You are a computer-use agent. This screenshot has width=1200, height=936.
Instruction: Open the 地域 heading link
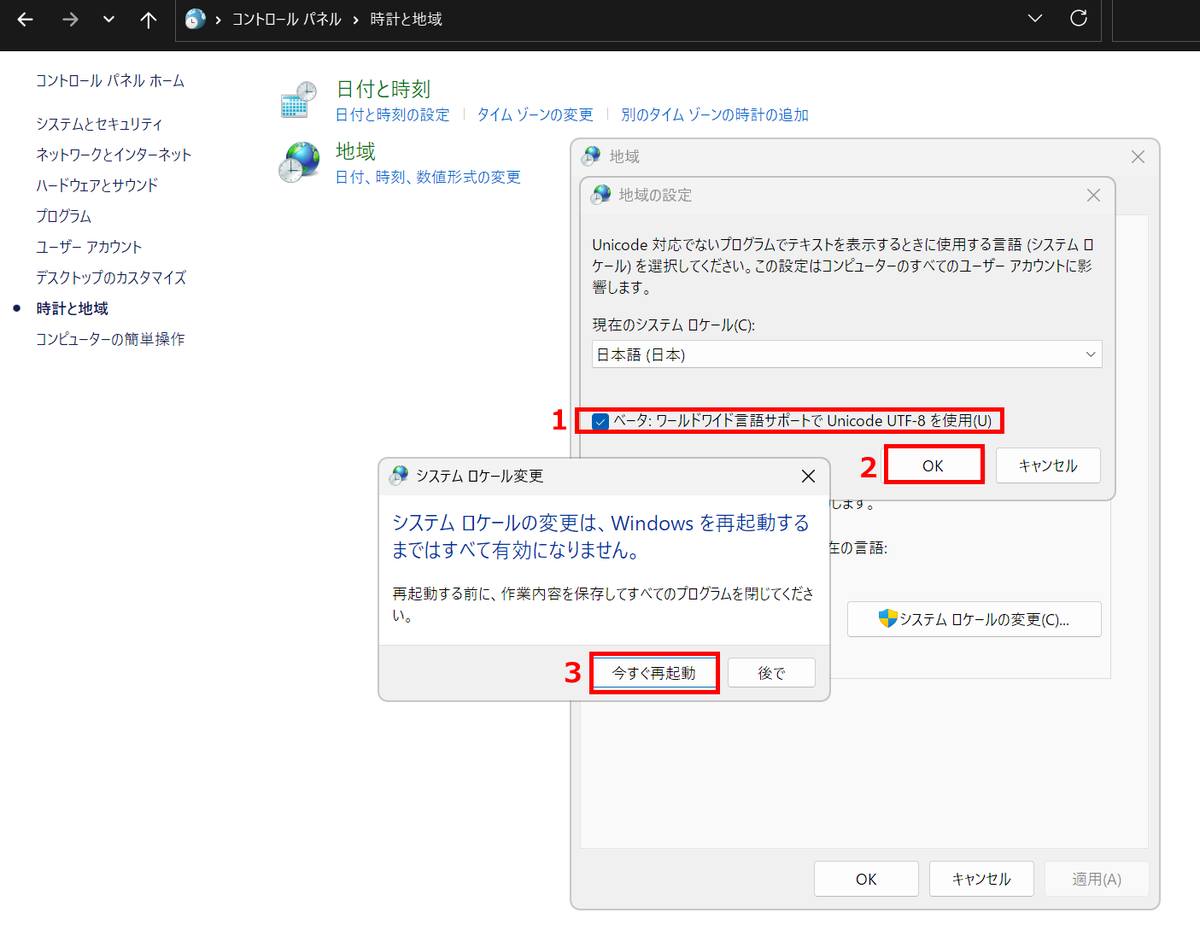pyautogui.click(x=355, y=152)
